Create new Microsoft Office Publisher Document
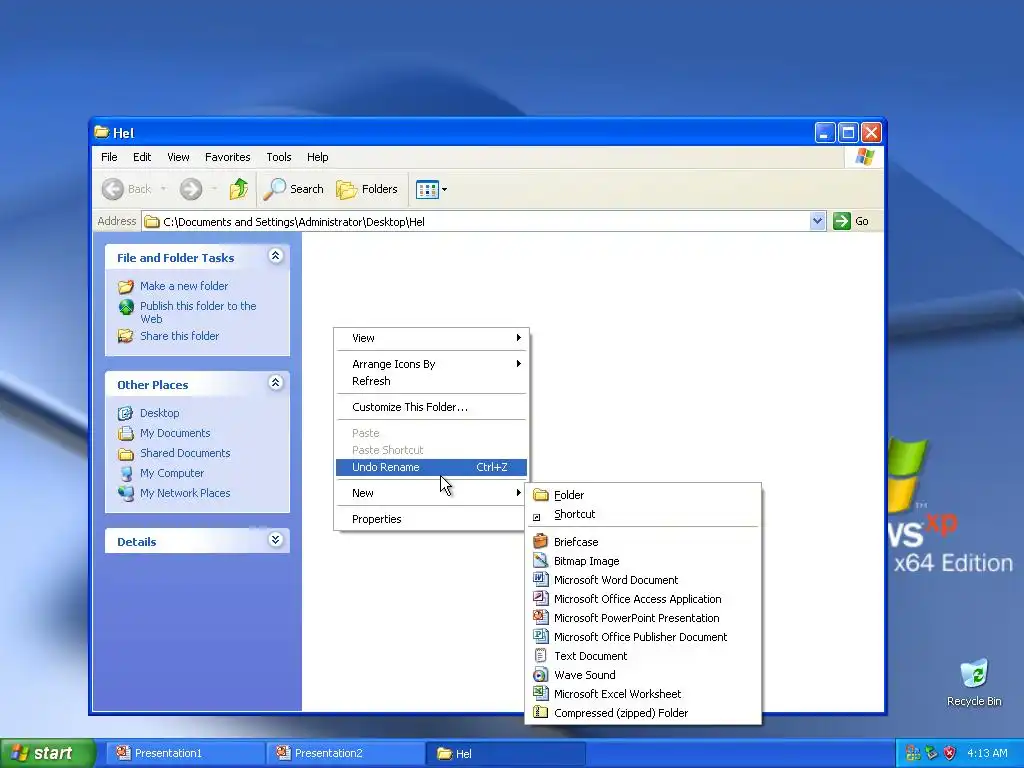Image resolution: width=1024 pixels, height=768 pixels. (x=643, y=637)
